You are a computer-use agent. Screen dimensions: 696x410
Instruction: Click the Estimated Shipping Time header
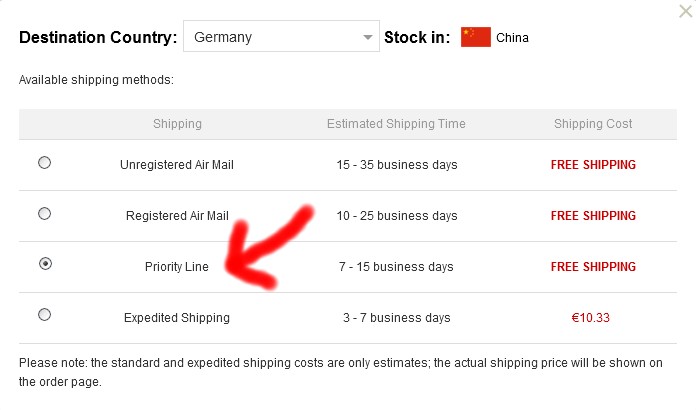pyautogui.click(x=396, y=124)
